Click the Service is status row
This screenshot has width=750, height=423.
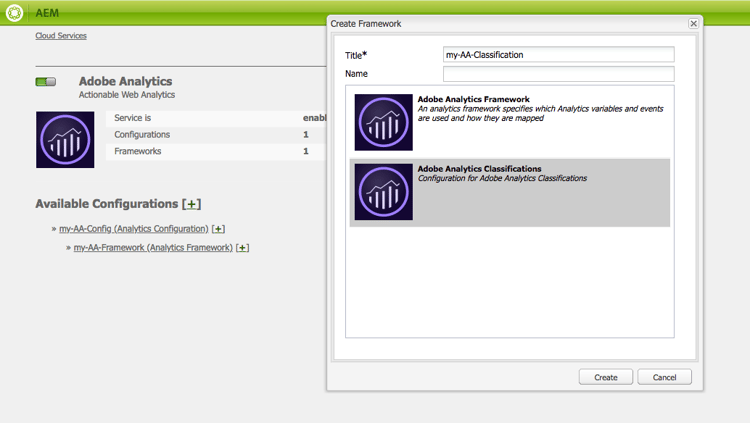(x=216, y=118)
